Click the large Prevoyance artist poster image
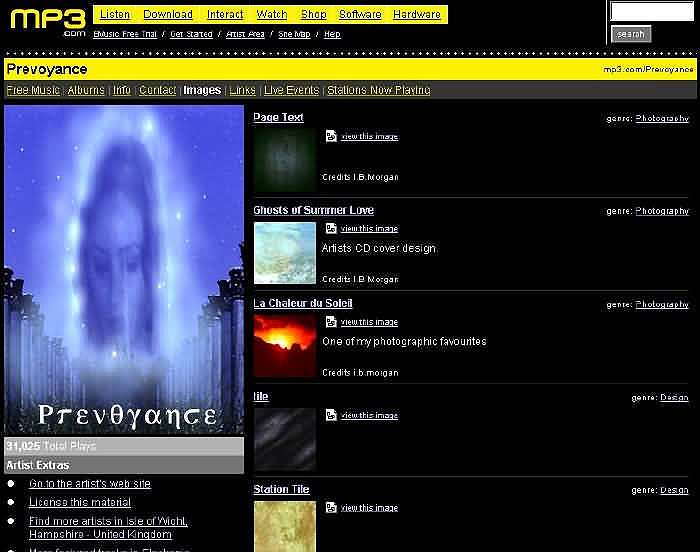This screenshot has height=552, width=700. 124,270
